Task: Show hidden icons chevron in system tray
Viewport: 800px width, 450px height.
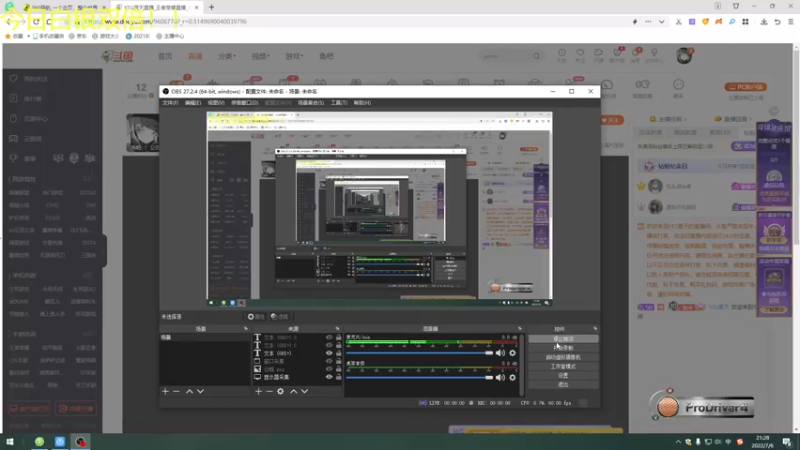Action: click(x=678, y=442)
